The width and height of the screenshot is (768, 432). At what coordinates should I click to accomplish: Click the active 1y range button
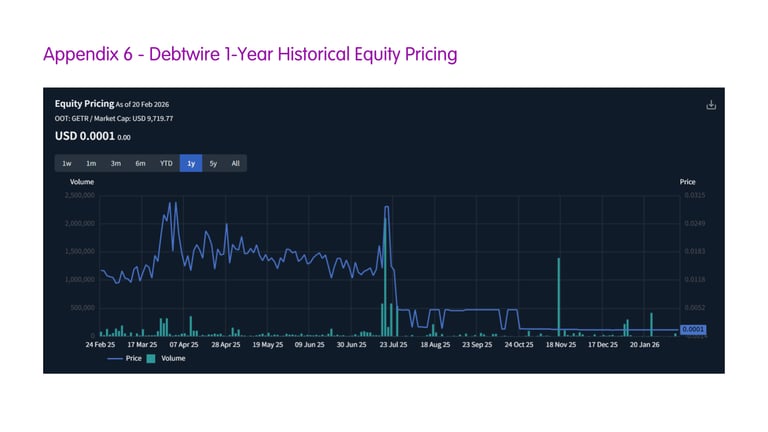(190, 163)
